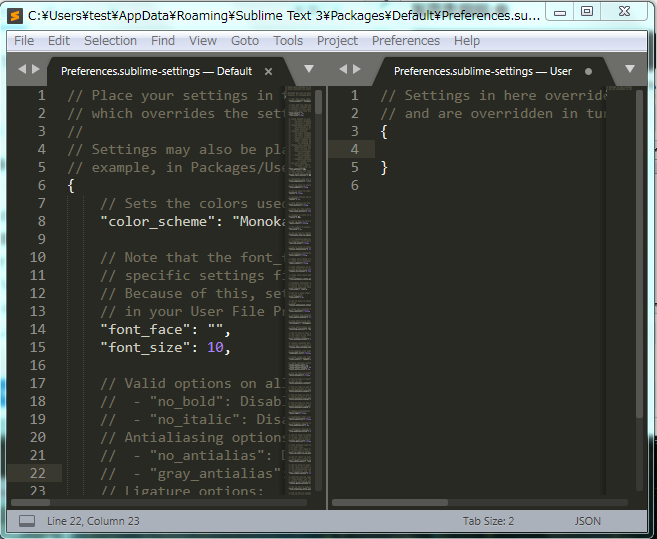Open the Tools menu

pyautogui.click(x=288, y=41)
